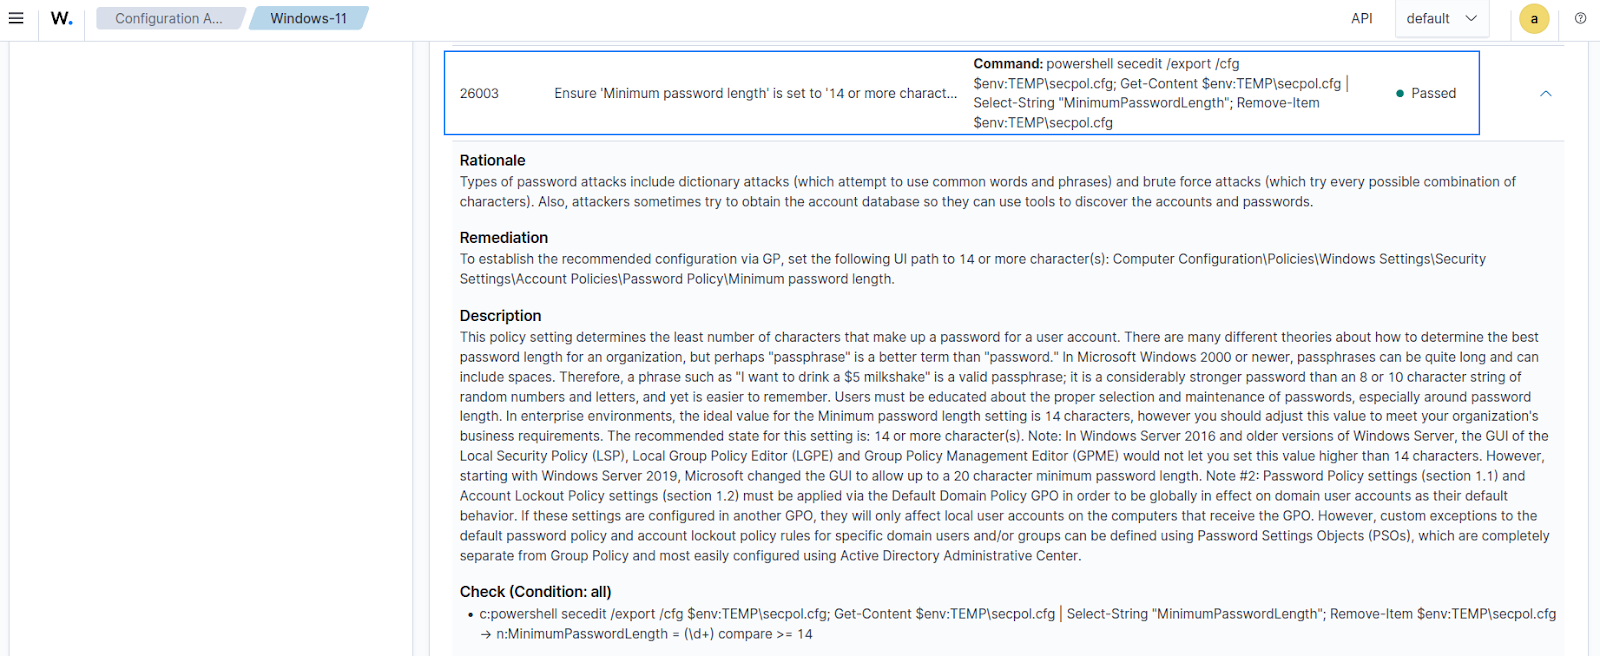Viewport: 1600px width, 656px height.
Task: Click the Description section heading
Action: (500, 314)
